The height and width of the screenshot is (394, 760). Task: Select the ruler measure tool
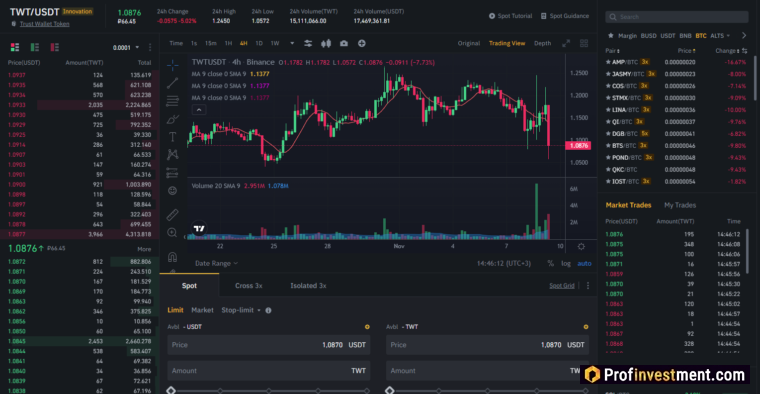(x=173, y=214)
